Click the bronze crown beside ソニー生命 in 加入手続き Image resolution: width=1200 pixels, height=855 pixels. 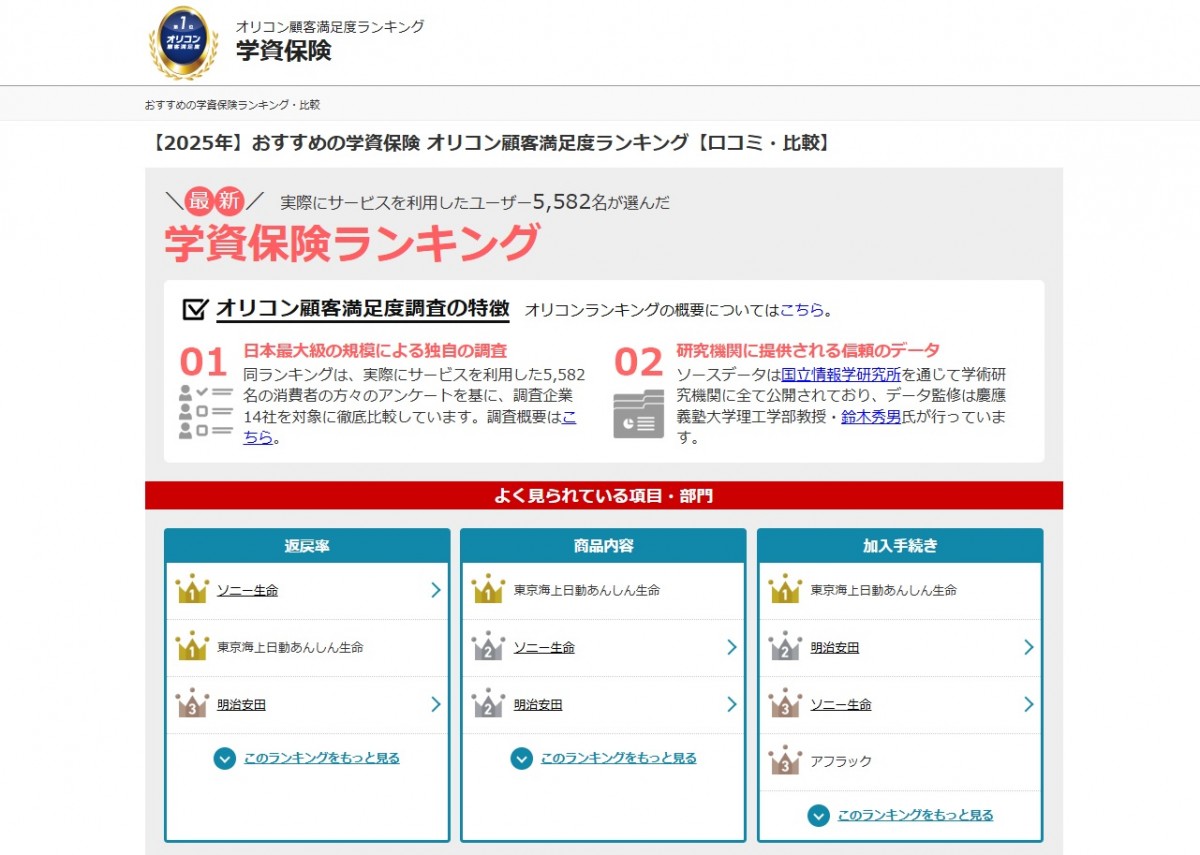(x=785, y=703)
